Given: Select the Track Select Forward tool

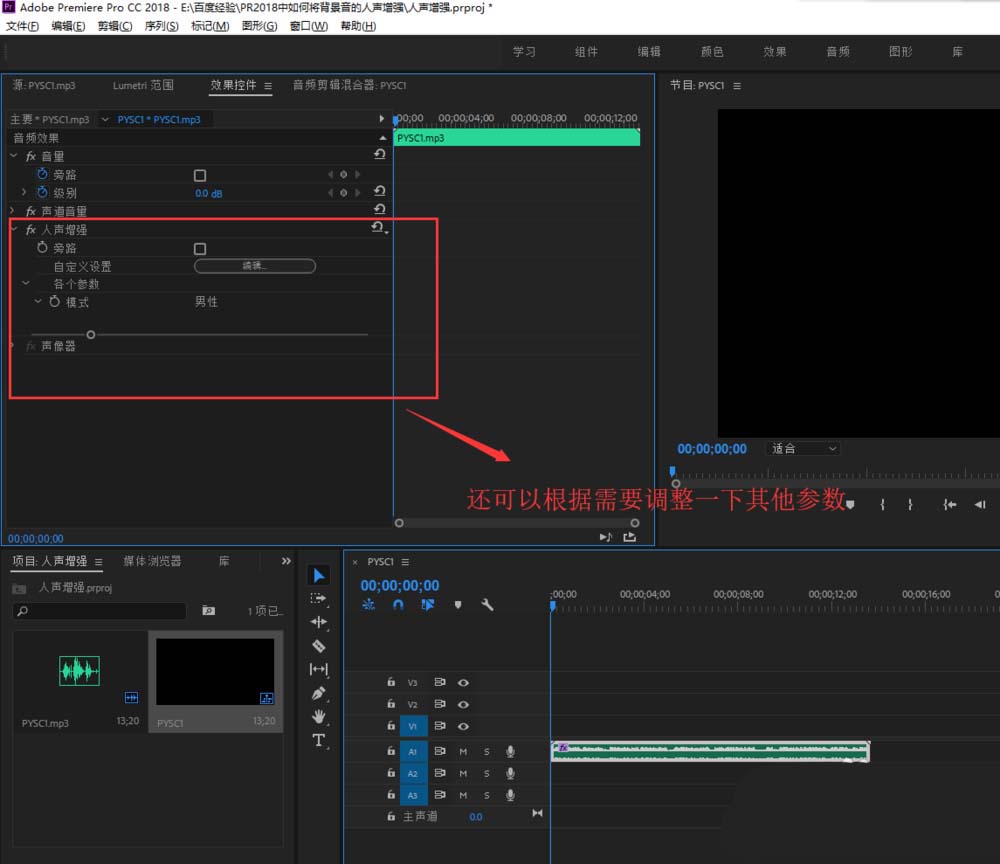Looking at the screenshot, I should point(318,599).
